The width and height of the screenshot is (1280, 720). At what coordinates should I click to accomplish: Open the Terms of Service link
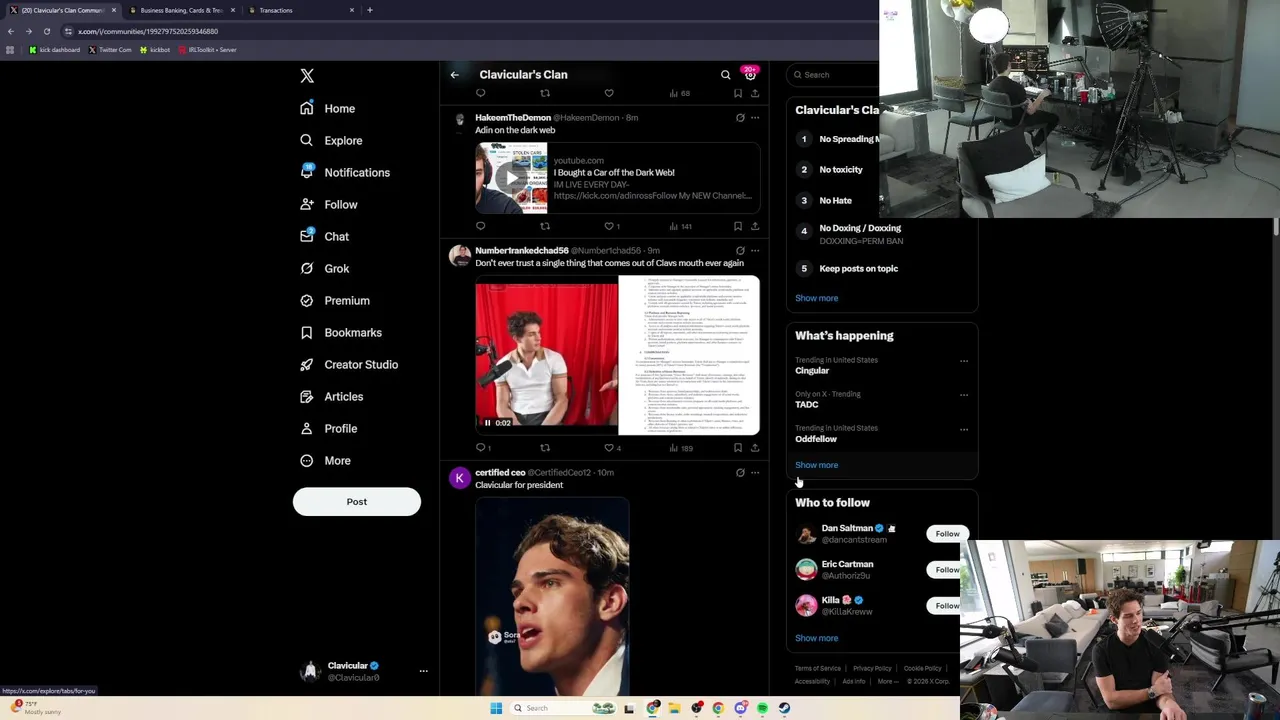coord(818,668)
